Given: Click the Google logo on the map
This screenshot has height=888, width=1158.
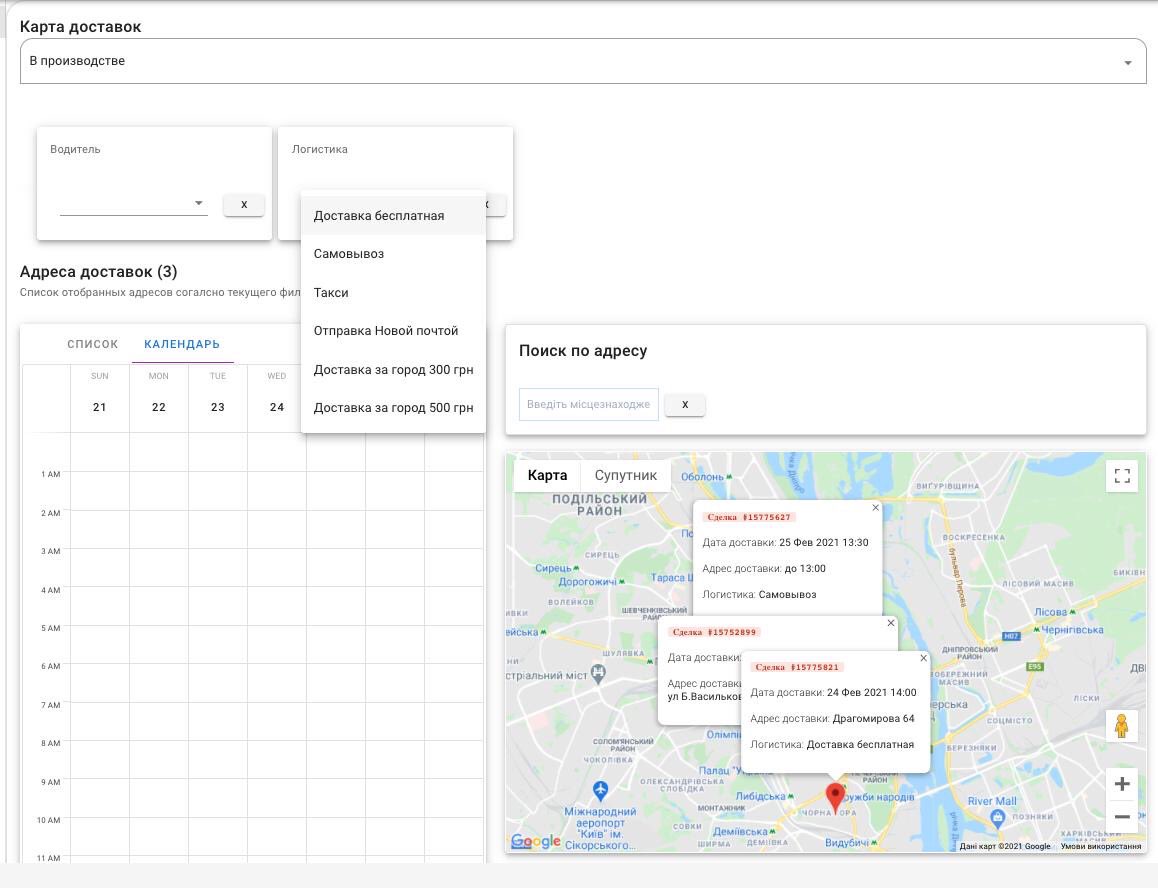Looking at the screenshot, I should 535,842.
